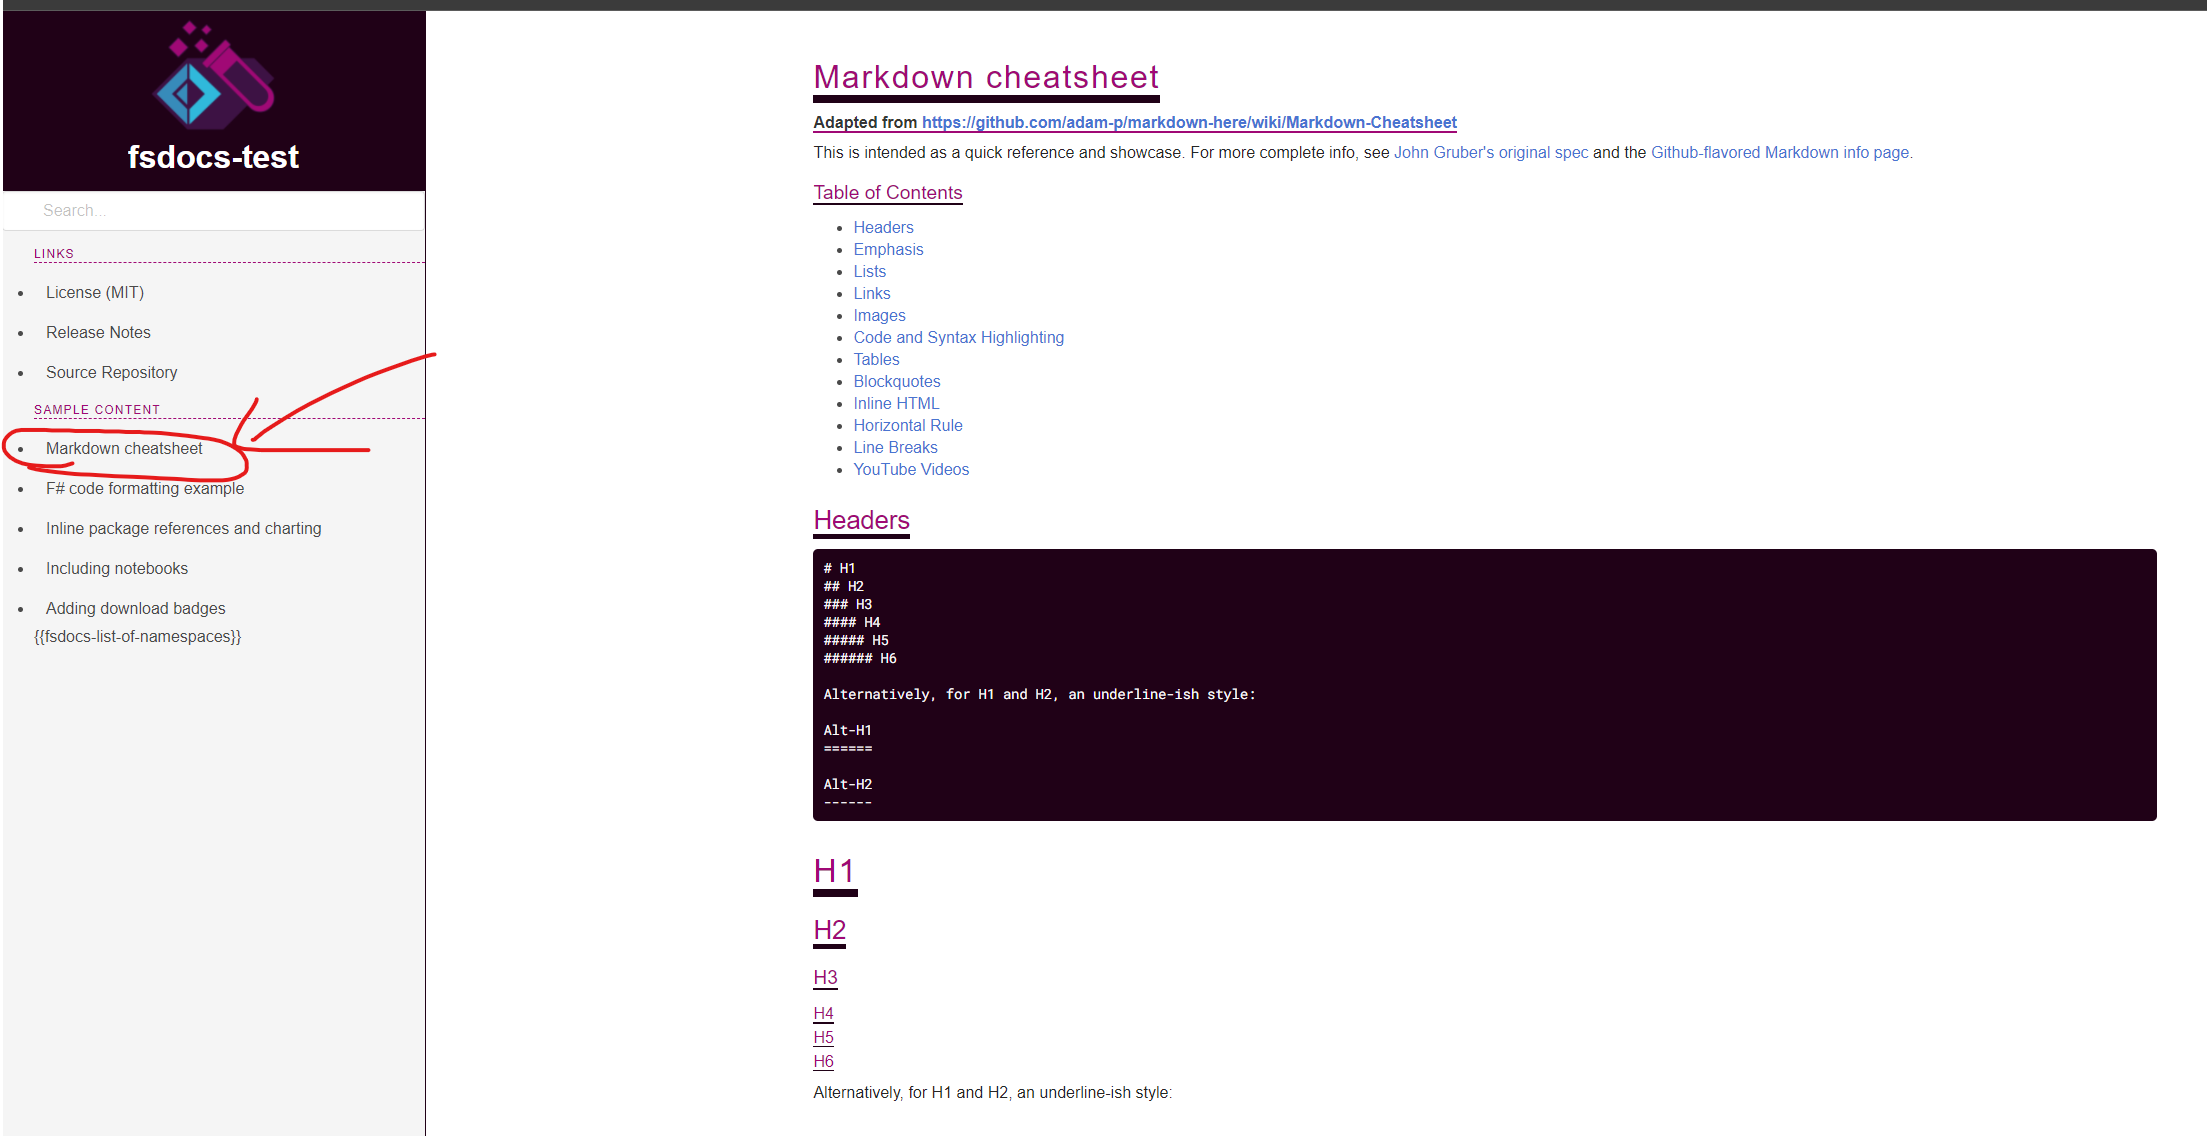Follow the github.com Markdown-Cheatsheet URL
Image resolution: width=2207 pixels, height=1136 pixels.
1189,122
